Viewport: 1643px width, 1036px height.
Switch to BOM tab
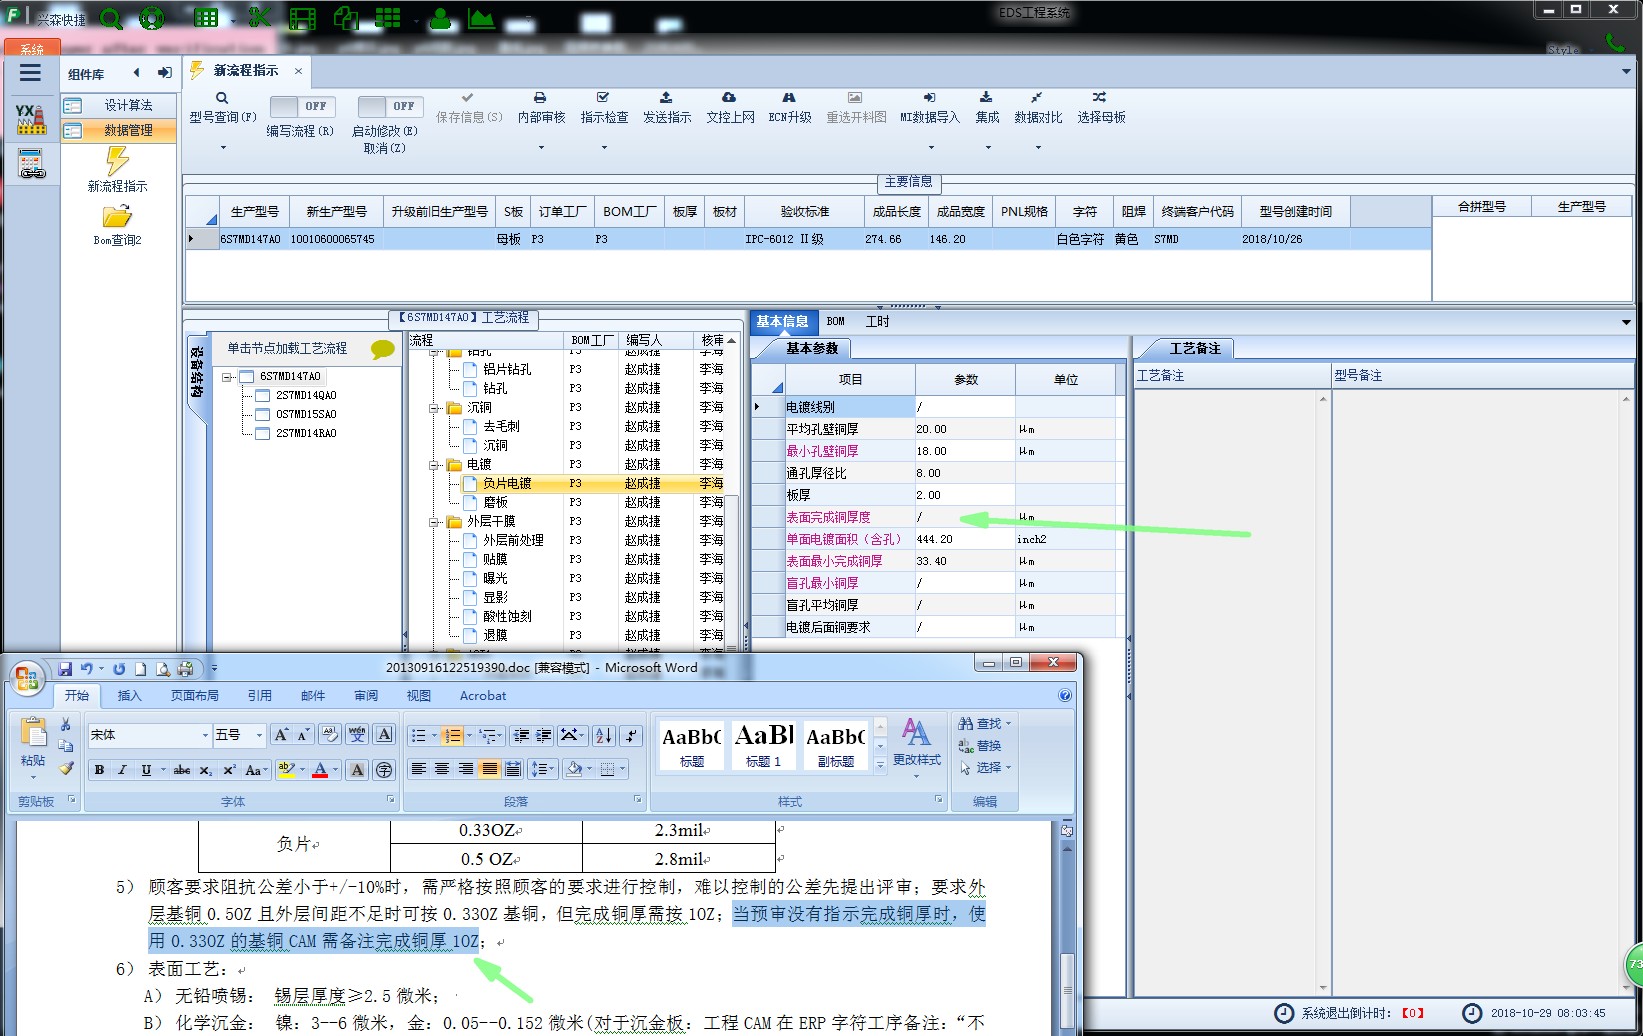(836, 321)
